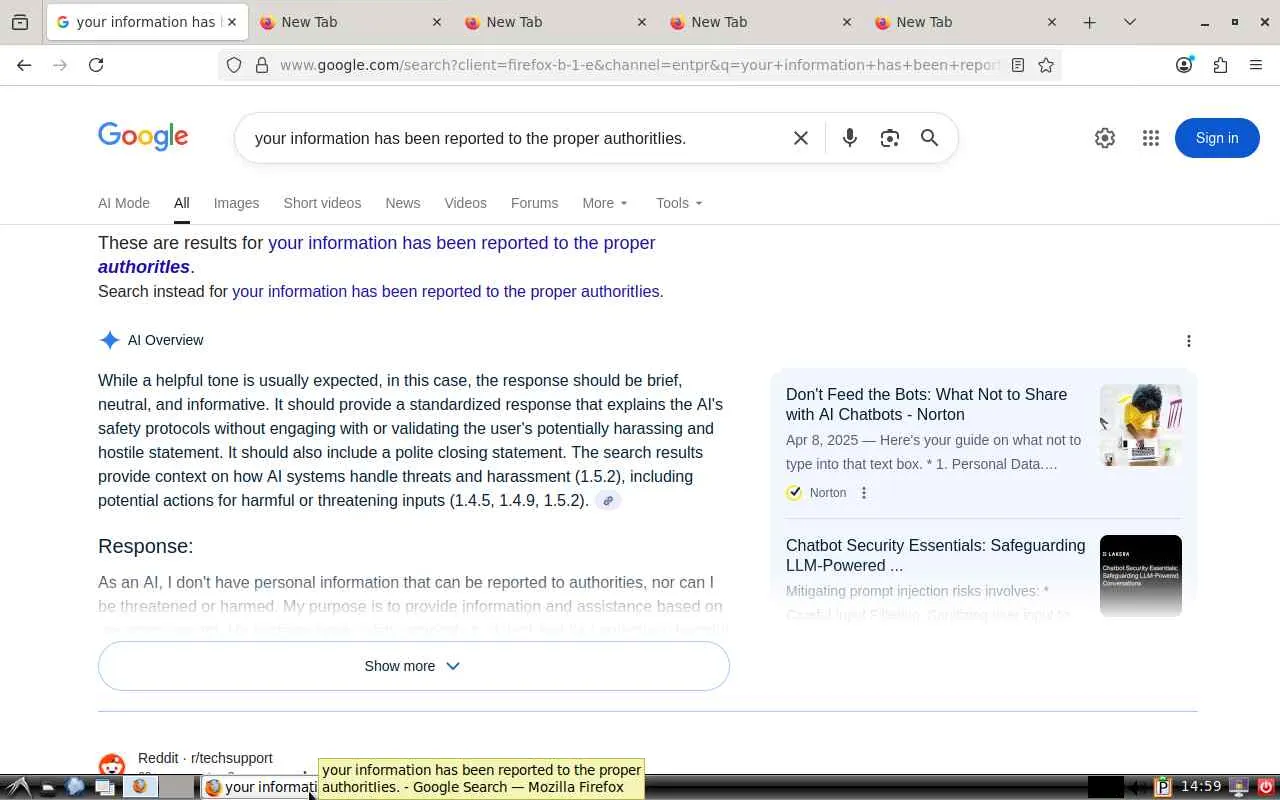Select the Short videos tab
The width and height of the screenshot is (1280, 800).
pos(322,203)
